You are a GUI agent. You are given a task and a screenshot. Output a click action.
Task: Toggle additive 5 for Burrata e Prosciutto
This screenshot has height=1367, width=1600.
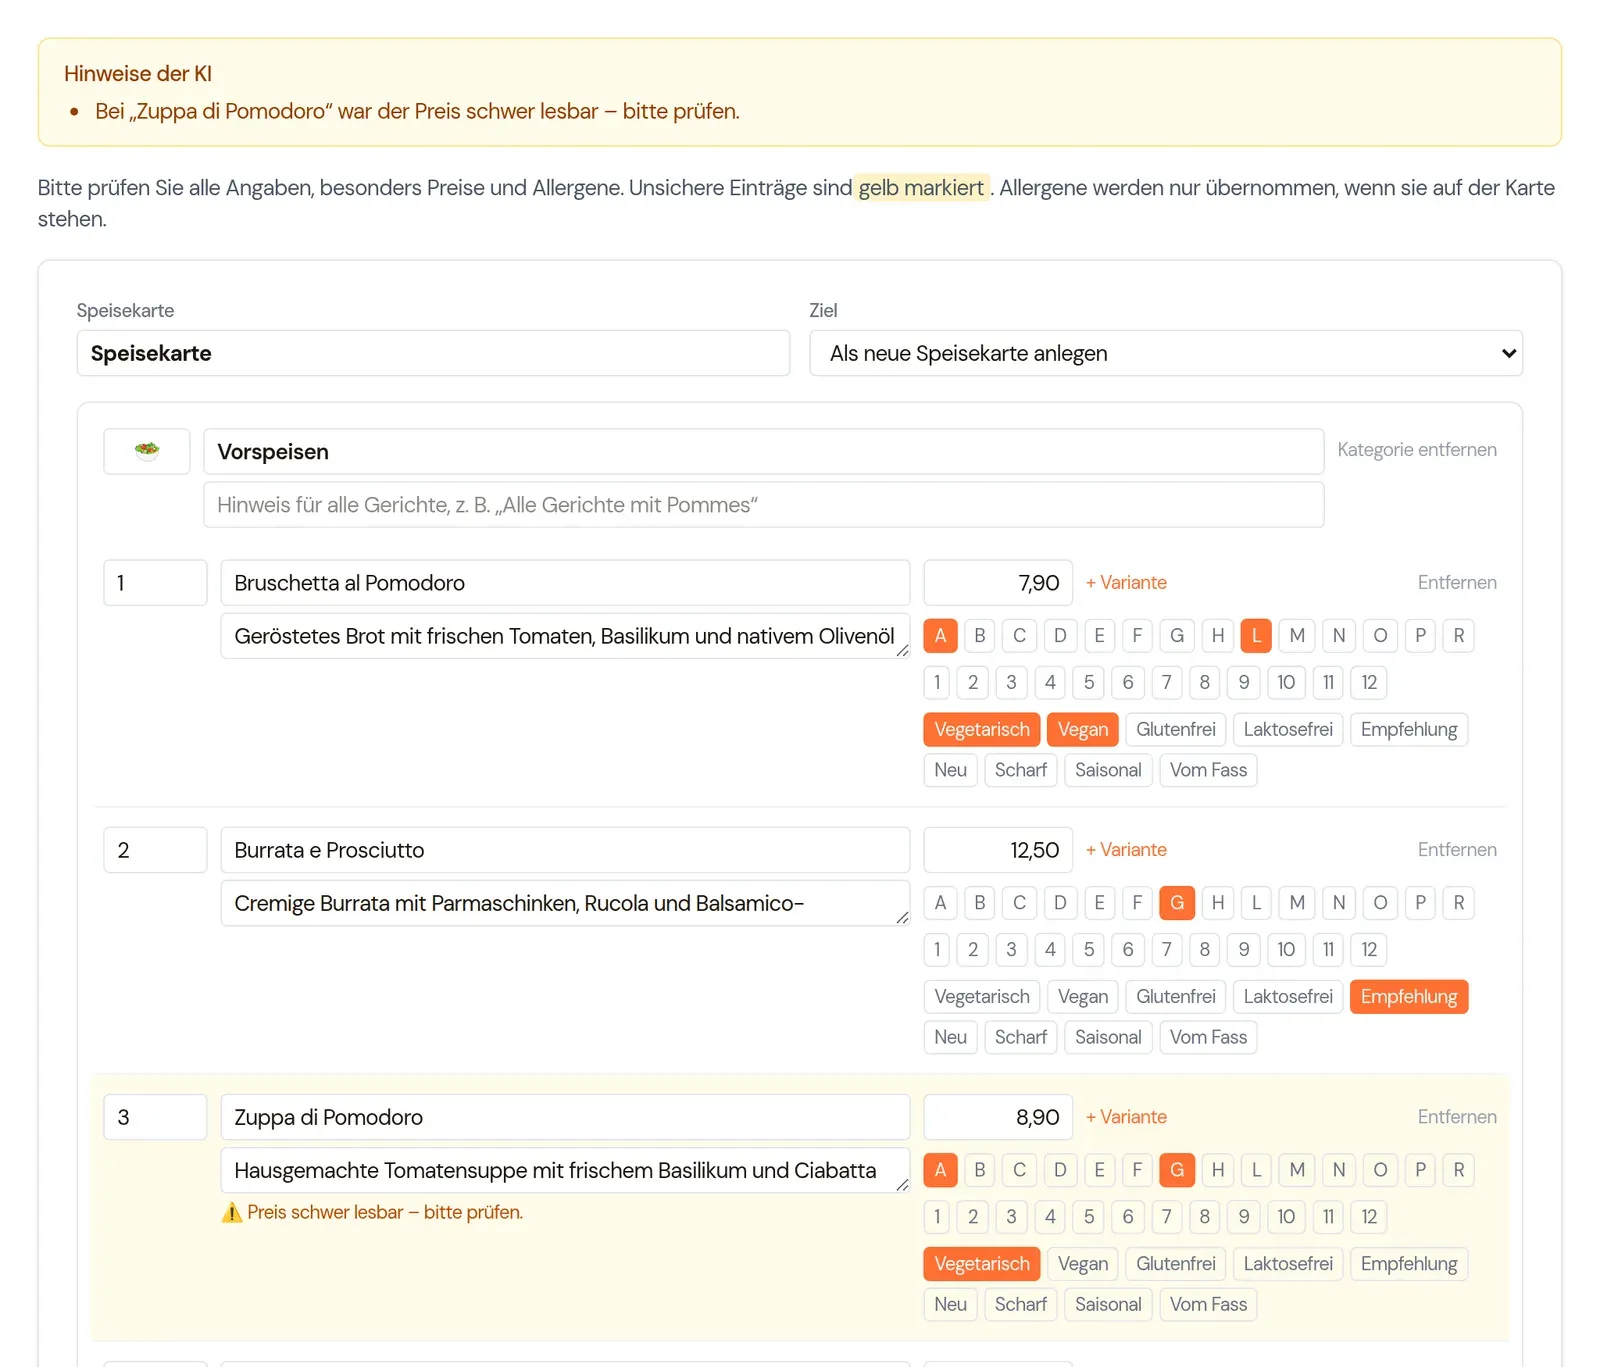1089,949
